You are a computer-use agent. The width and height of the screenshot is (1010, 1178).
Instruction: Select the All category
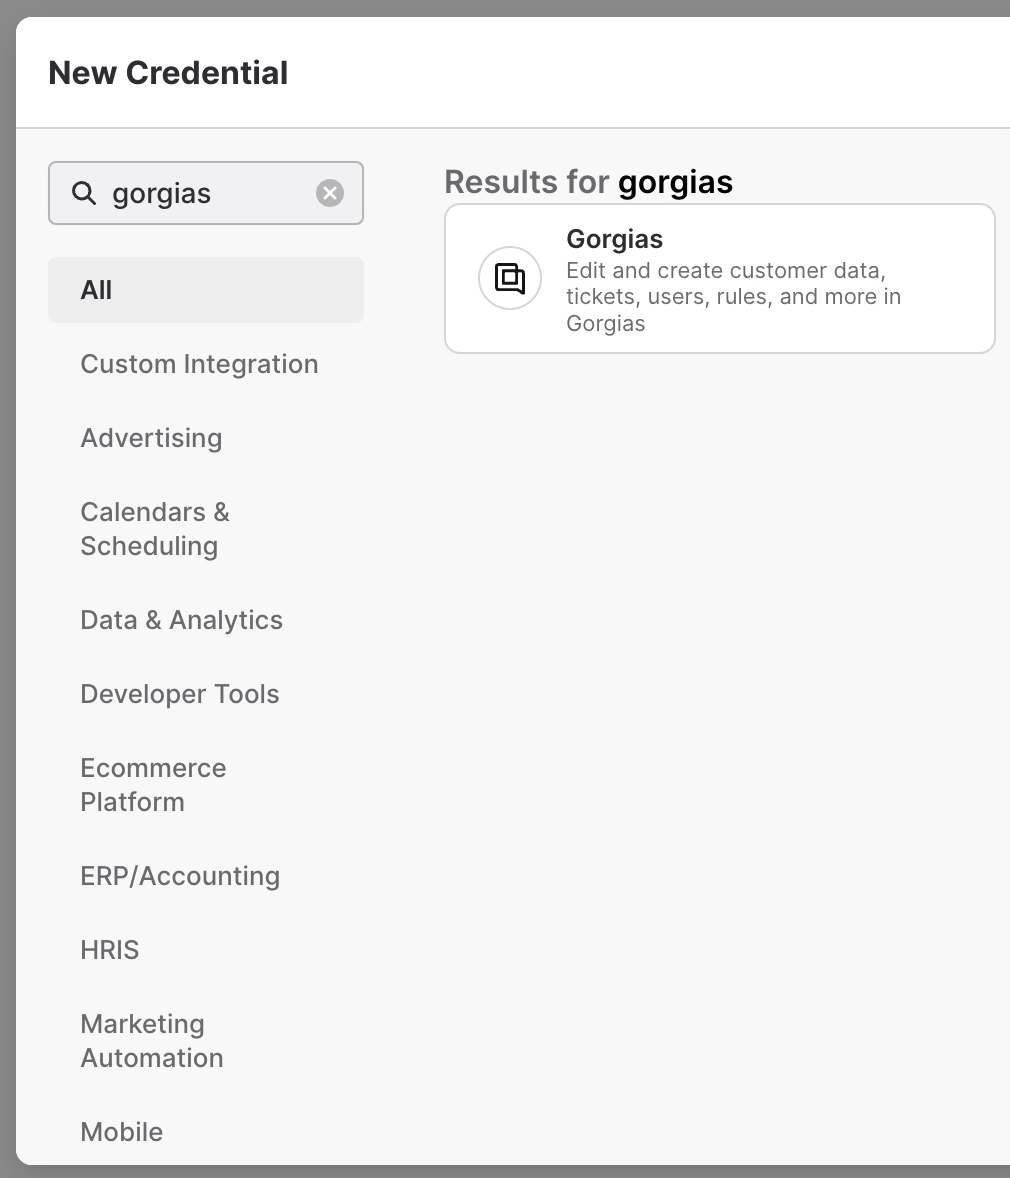206,290
